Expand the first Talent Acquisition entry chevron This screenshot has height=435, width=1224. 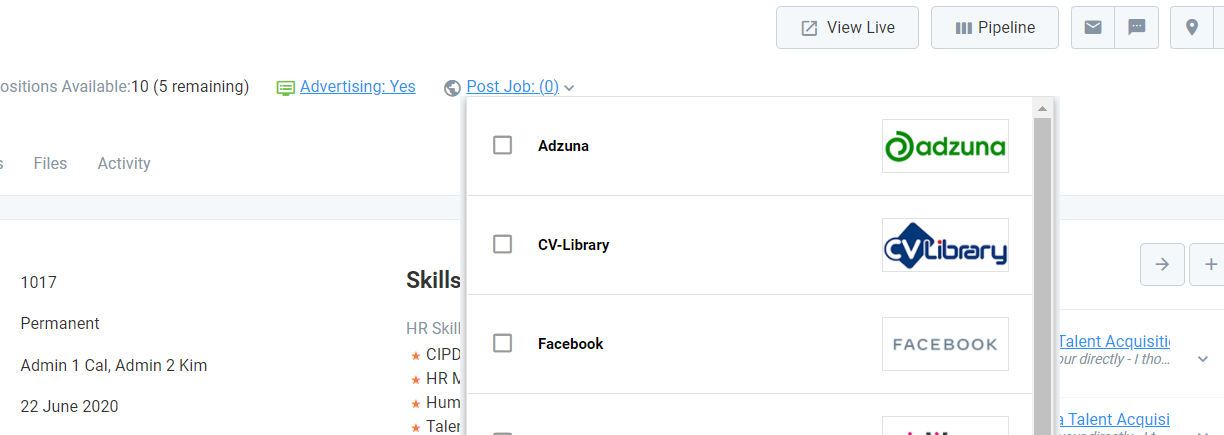pyautogui.click(x=1203, y=359)
